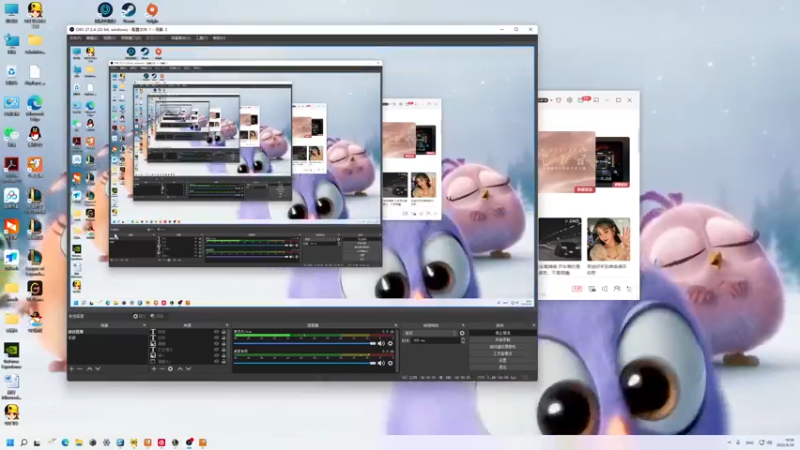The width and height of the screenshot is (800, 450).
Task: Toggle visibility of the third OBS source
Action: click(x=216, y=344)
